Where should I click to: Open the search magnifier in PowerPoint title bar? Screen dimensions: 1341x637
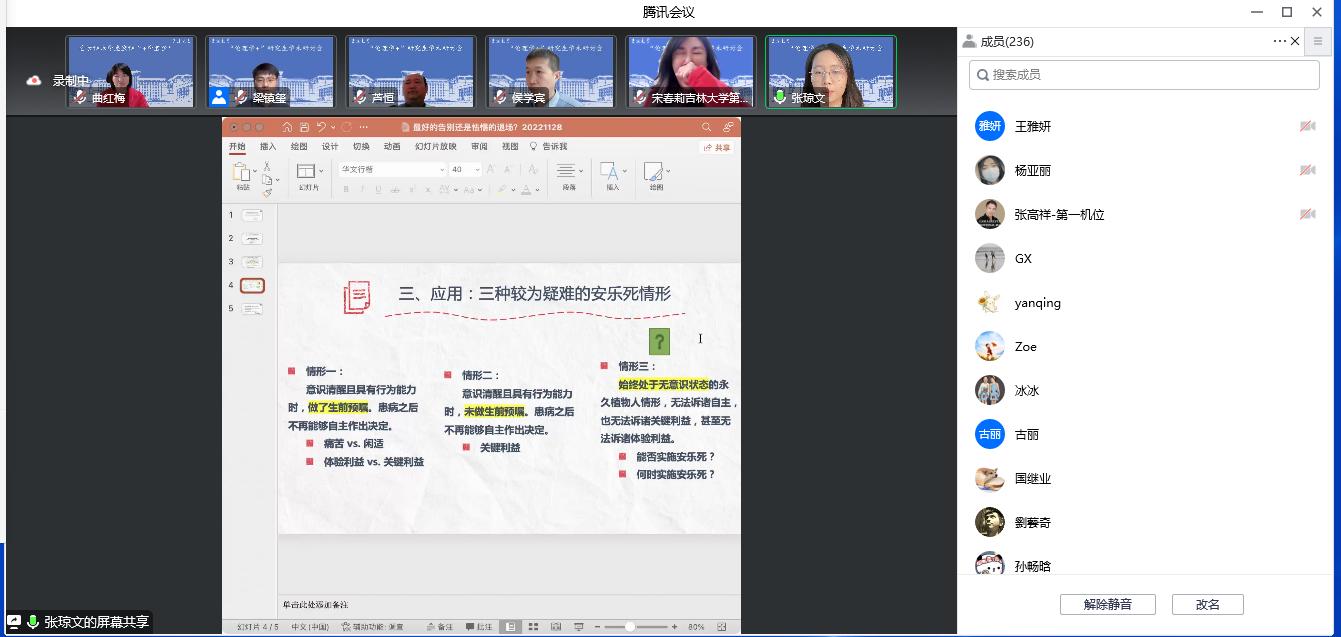click(706, 127)
